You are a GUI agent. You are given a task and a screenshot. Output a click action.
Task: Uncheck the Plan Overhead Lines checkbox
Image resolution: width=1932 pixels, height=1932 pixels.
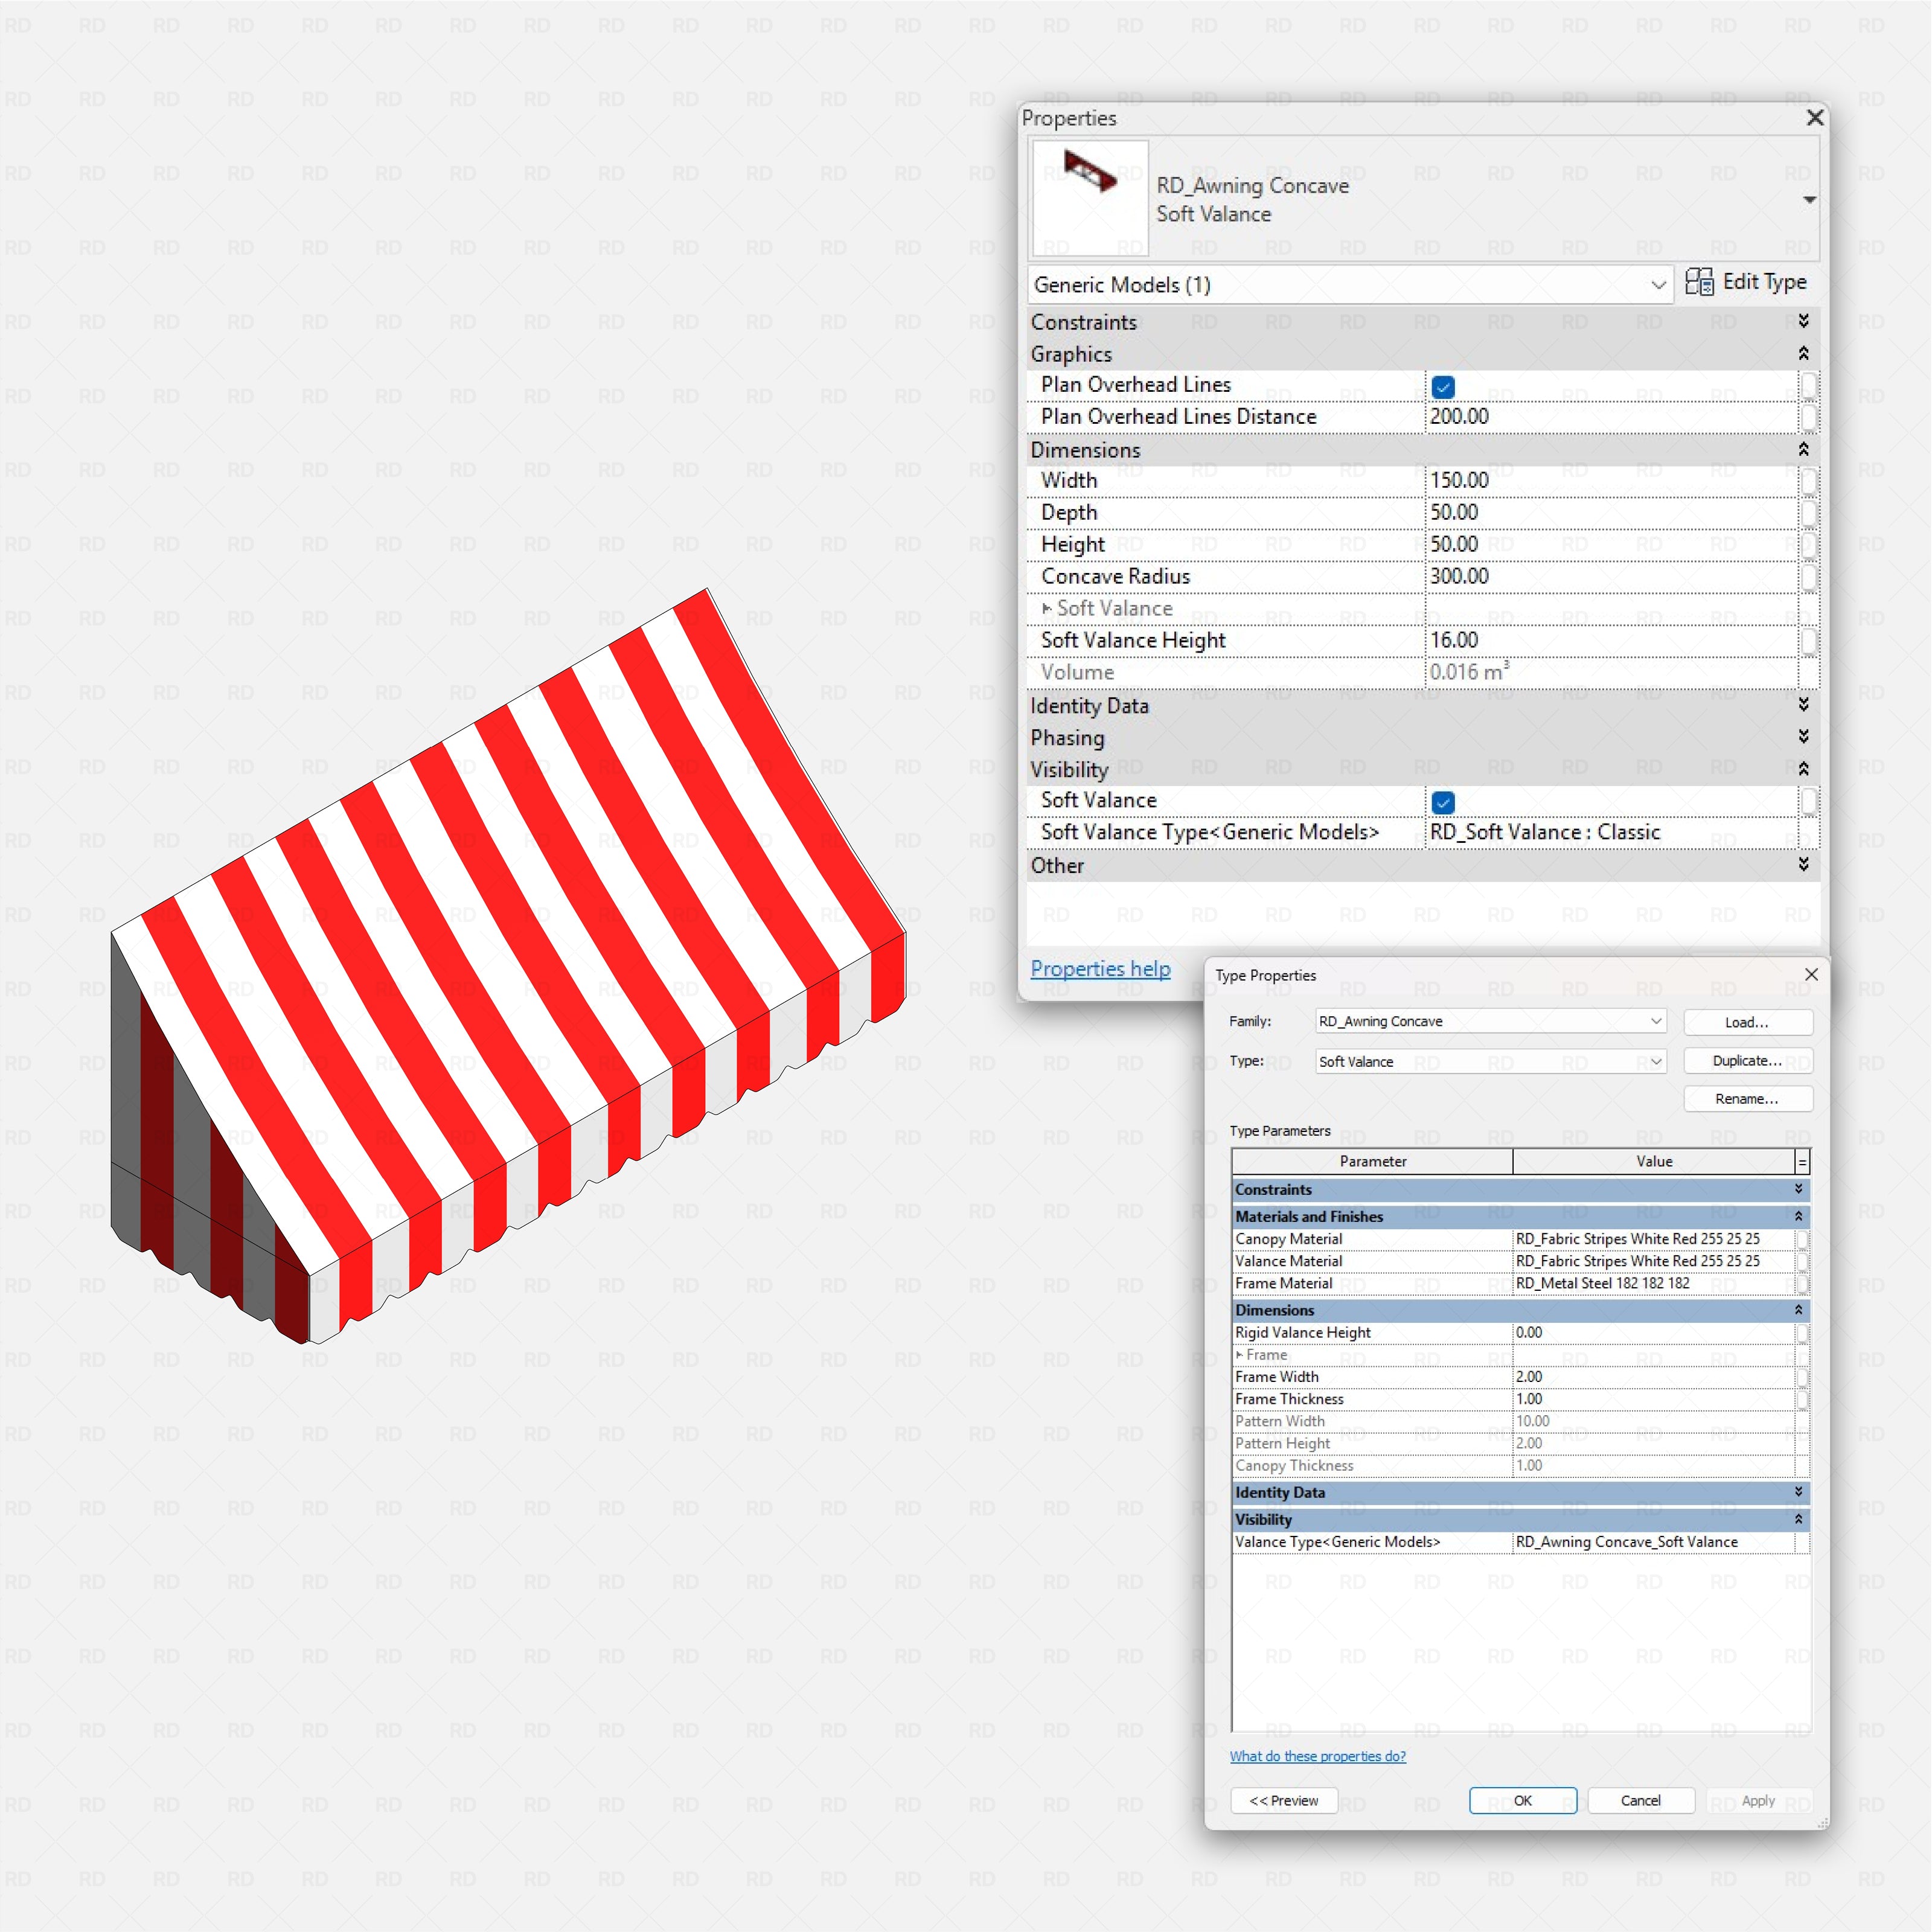tap(1443, 386)
